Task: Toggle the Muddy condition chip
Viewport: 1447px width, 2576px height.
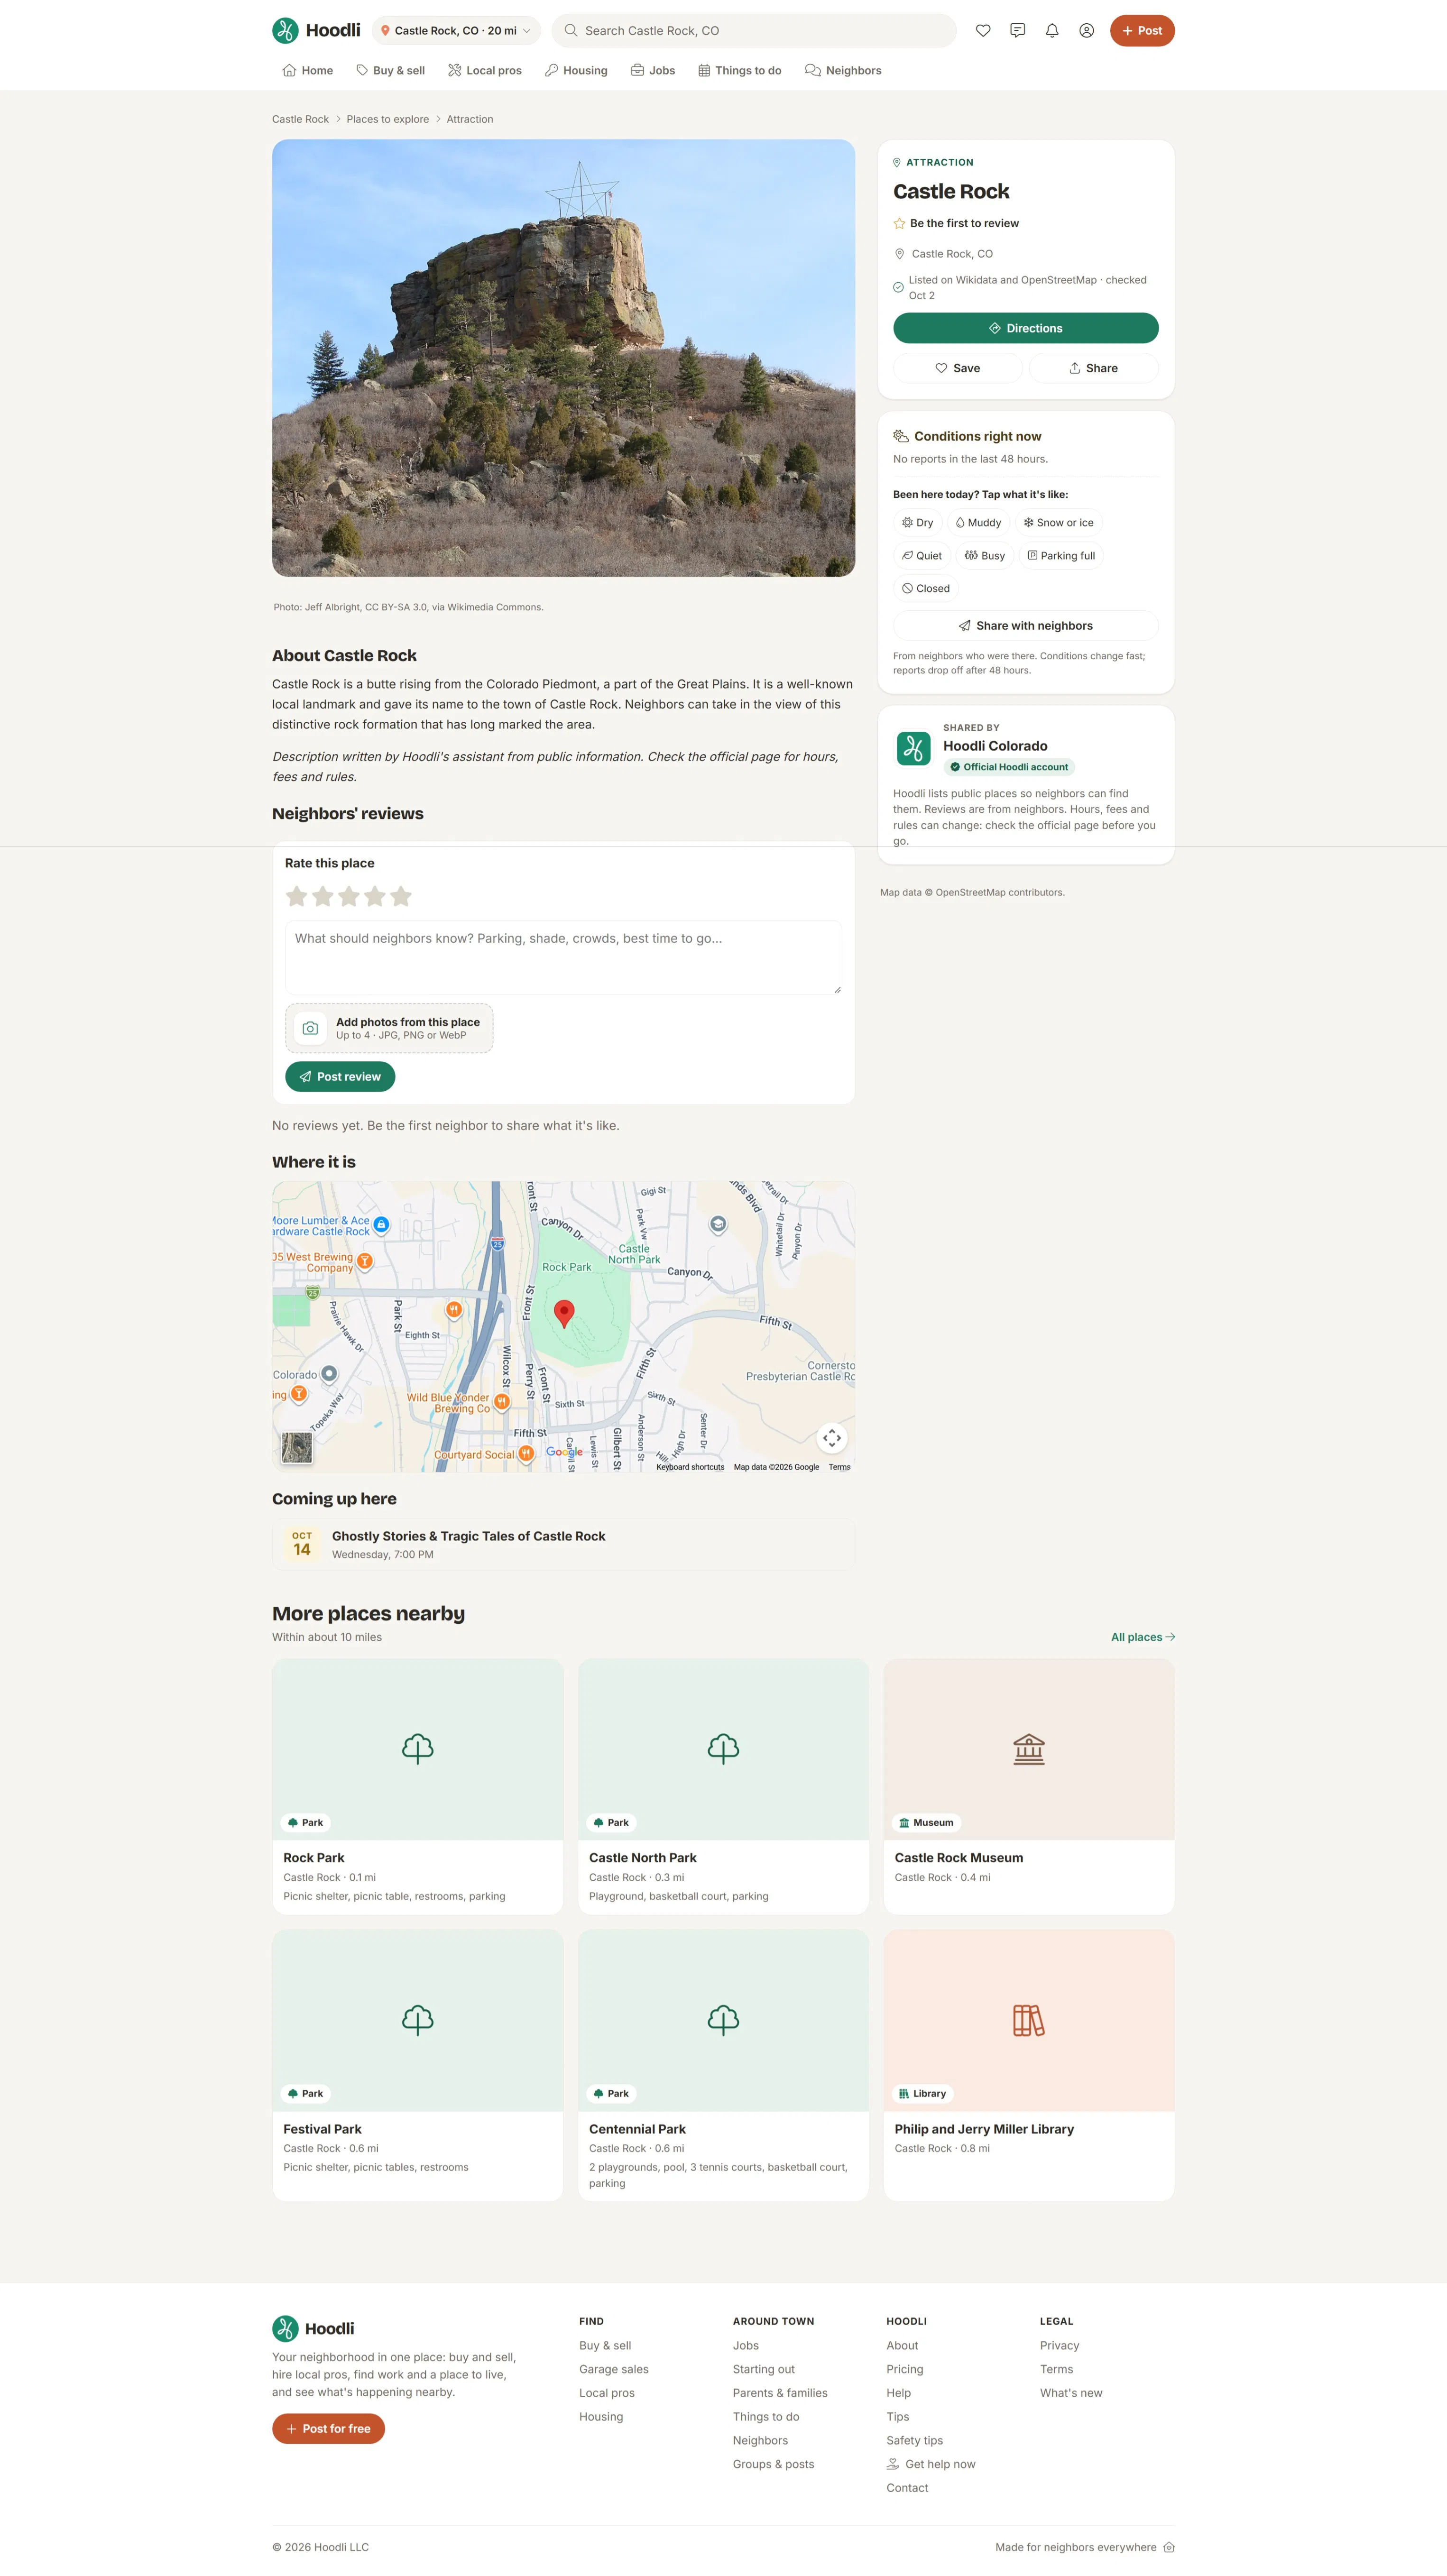Action: click(x=978, y=523)
